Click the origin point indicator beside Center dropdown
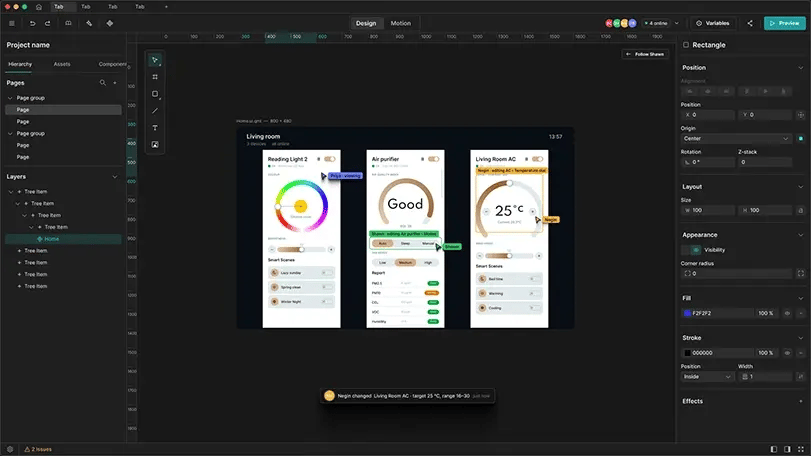Screen dimensions: 811x456 click(801, 139)
